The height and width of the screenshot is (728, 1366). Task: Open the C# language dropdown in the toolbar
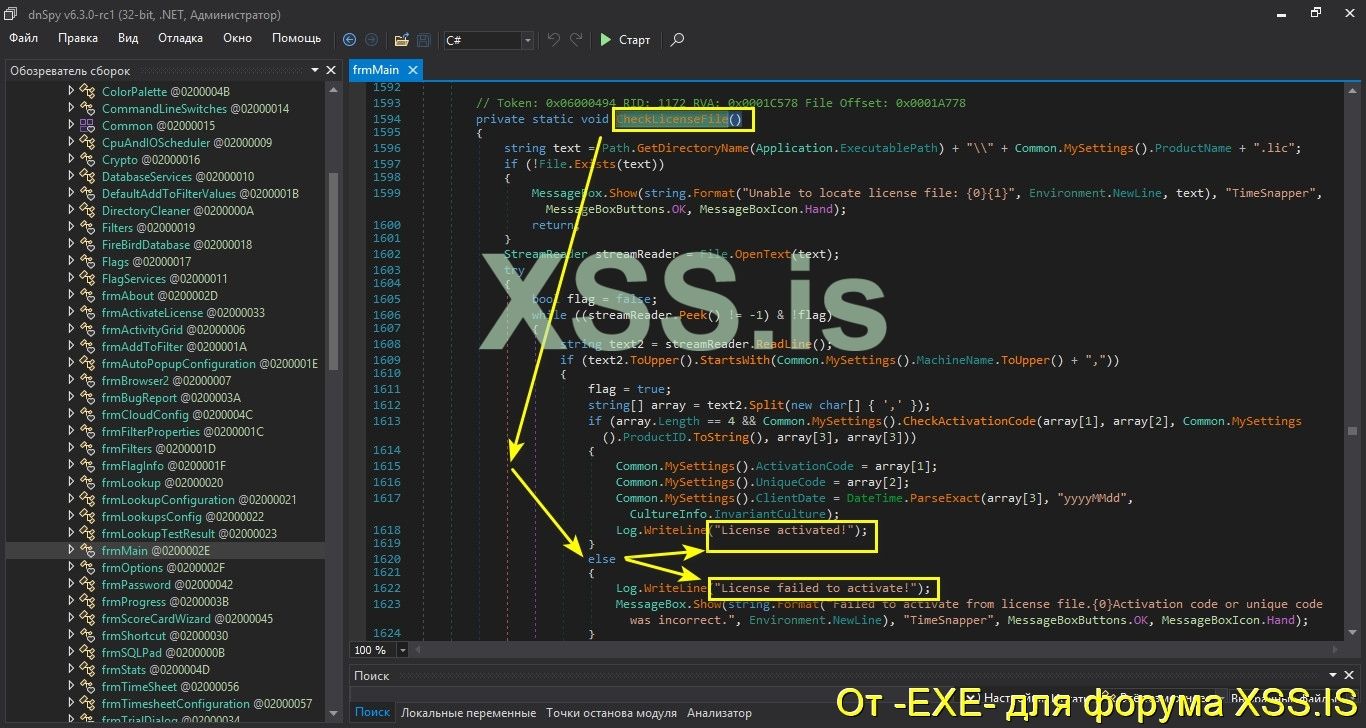coord(527,40)
